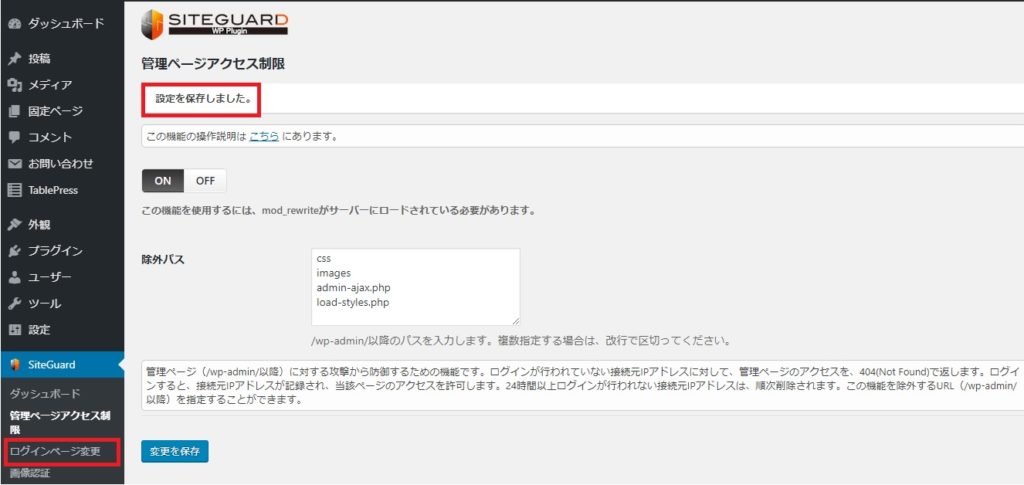This screenshot has width=1024, height=485.
Task: Click the load-styles.php line
Action: 353,302
